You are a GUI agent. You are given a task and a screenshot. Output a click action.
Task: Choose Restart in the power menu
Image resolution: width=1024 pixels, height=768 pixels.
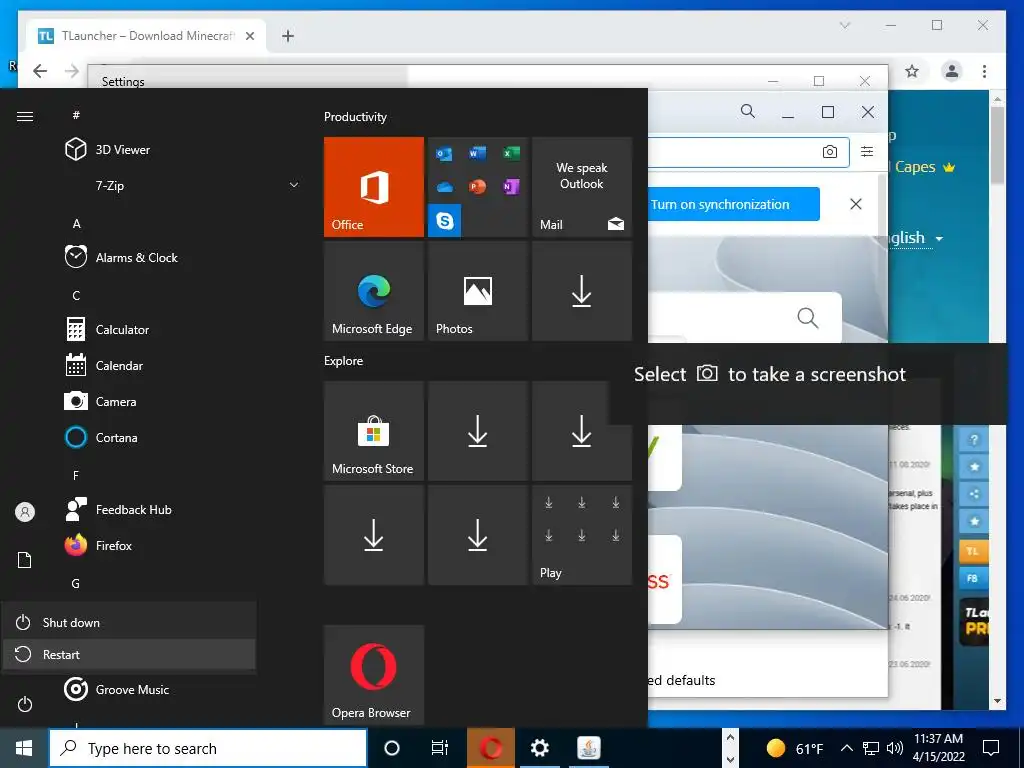pos(129,654)
